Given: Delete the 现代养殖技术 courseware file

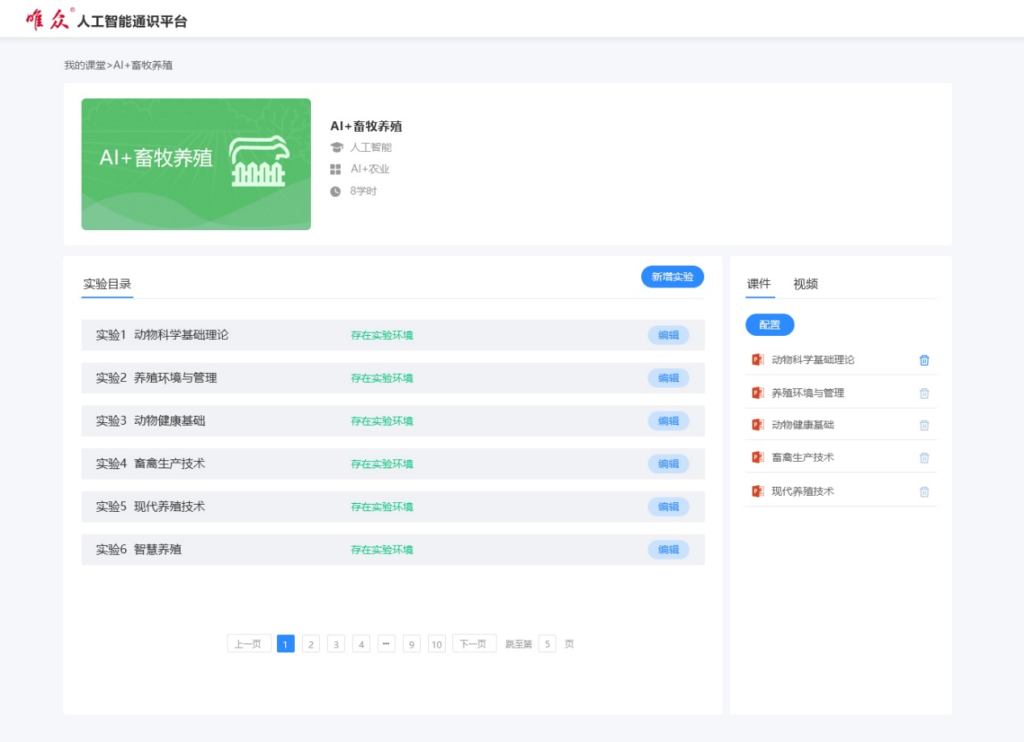Looking at the screenshot, I should [923, 491].
